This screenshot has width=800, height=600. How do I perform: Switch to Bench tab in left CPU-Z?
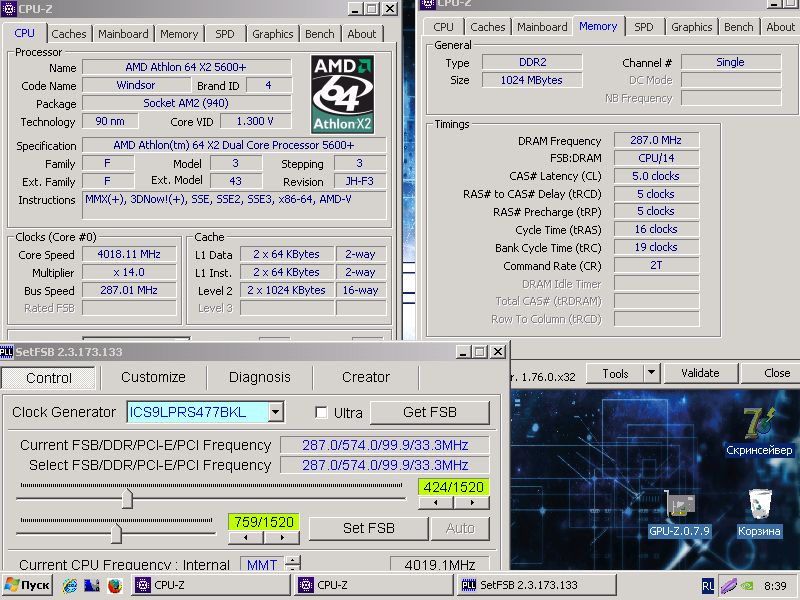[320, 34]
